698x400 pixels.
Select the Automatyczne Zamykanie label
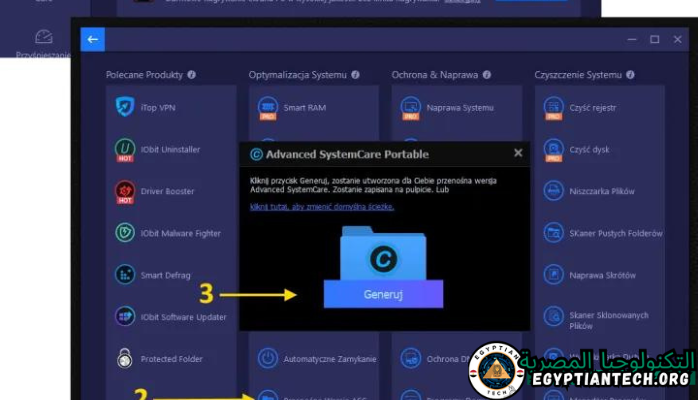click(330, 359)
